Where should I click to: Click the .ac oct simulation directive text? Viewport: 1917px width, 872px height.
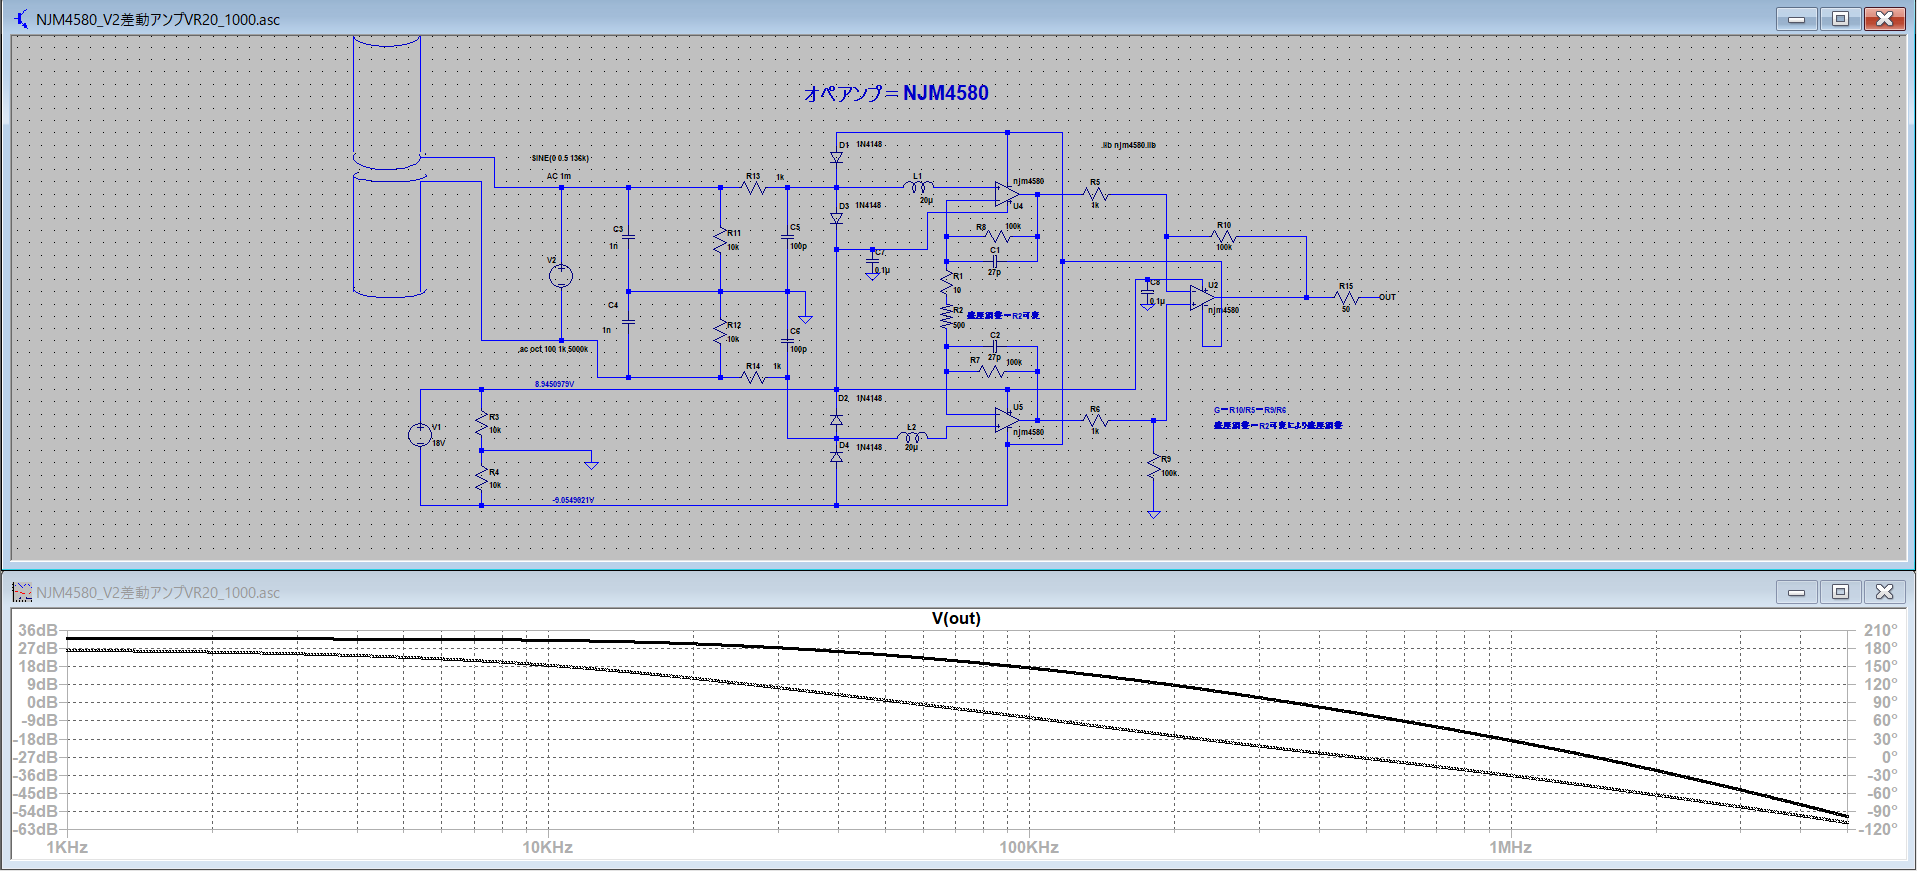point(553,349)
